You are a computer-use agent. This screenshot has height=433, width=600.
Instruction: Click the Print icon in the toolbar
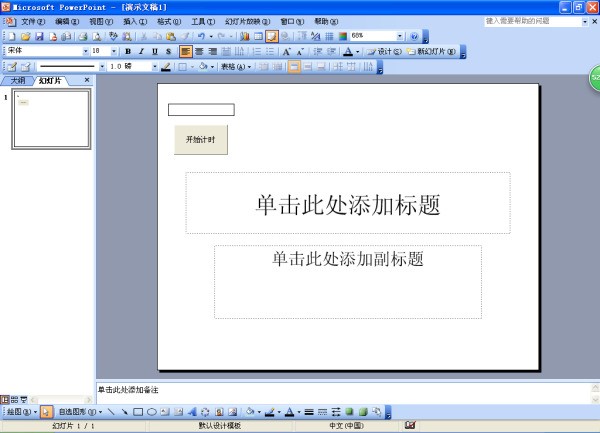[83, 36]
